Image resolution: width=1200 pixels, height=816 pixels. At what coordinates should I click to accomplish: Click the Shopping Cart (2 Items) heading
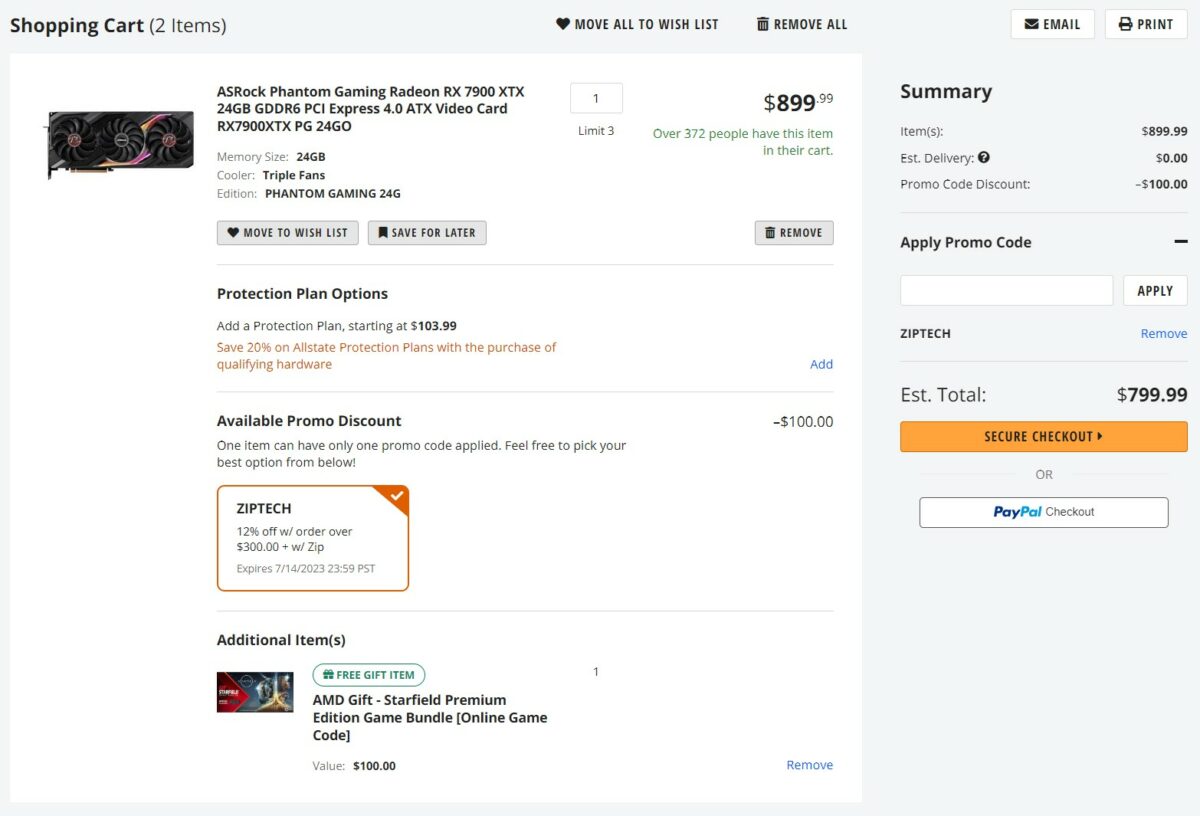(118, 25)
